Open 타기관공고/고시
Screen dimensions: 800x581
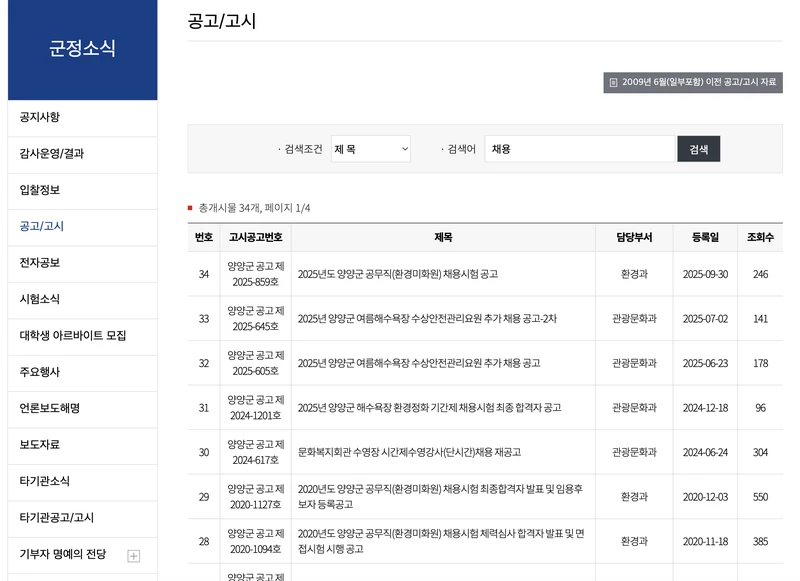coord(52,517)
